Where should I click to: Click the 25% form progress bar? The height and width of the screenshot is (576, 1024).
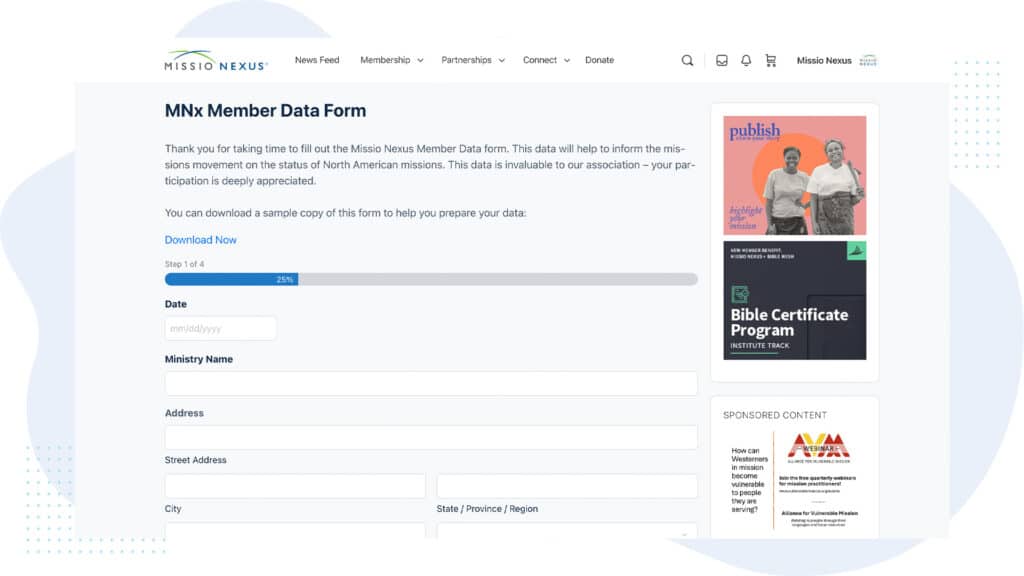click(x=431, y=280)
